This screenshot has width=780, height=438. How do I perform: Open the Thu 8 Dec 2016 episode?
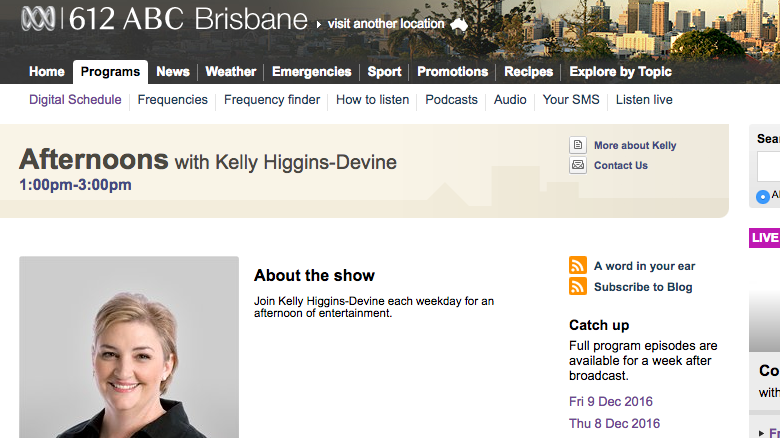coord(614,424)
